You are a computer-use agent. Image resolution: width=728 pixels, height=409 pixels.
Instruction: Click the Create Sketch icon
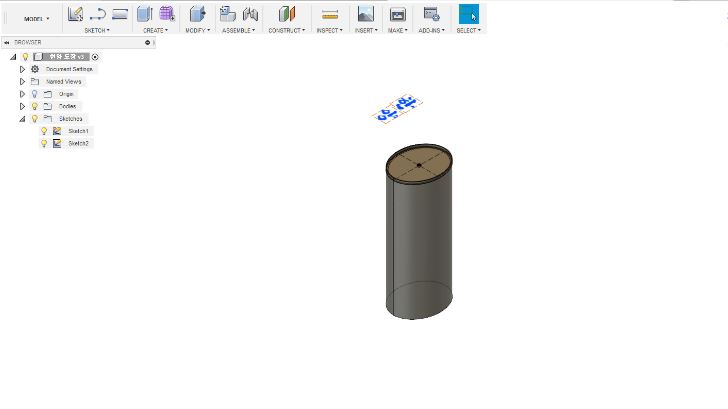[x=75, y=14]
